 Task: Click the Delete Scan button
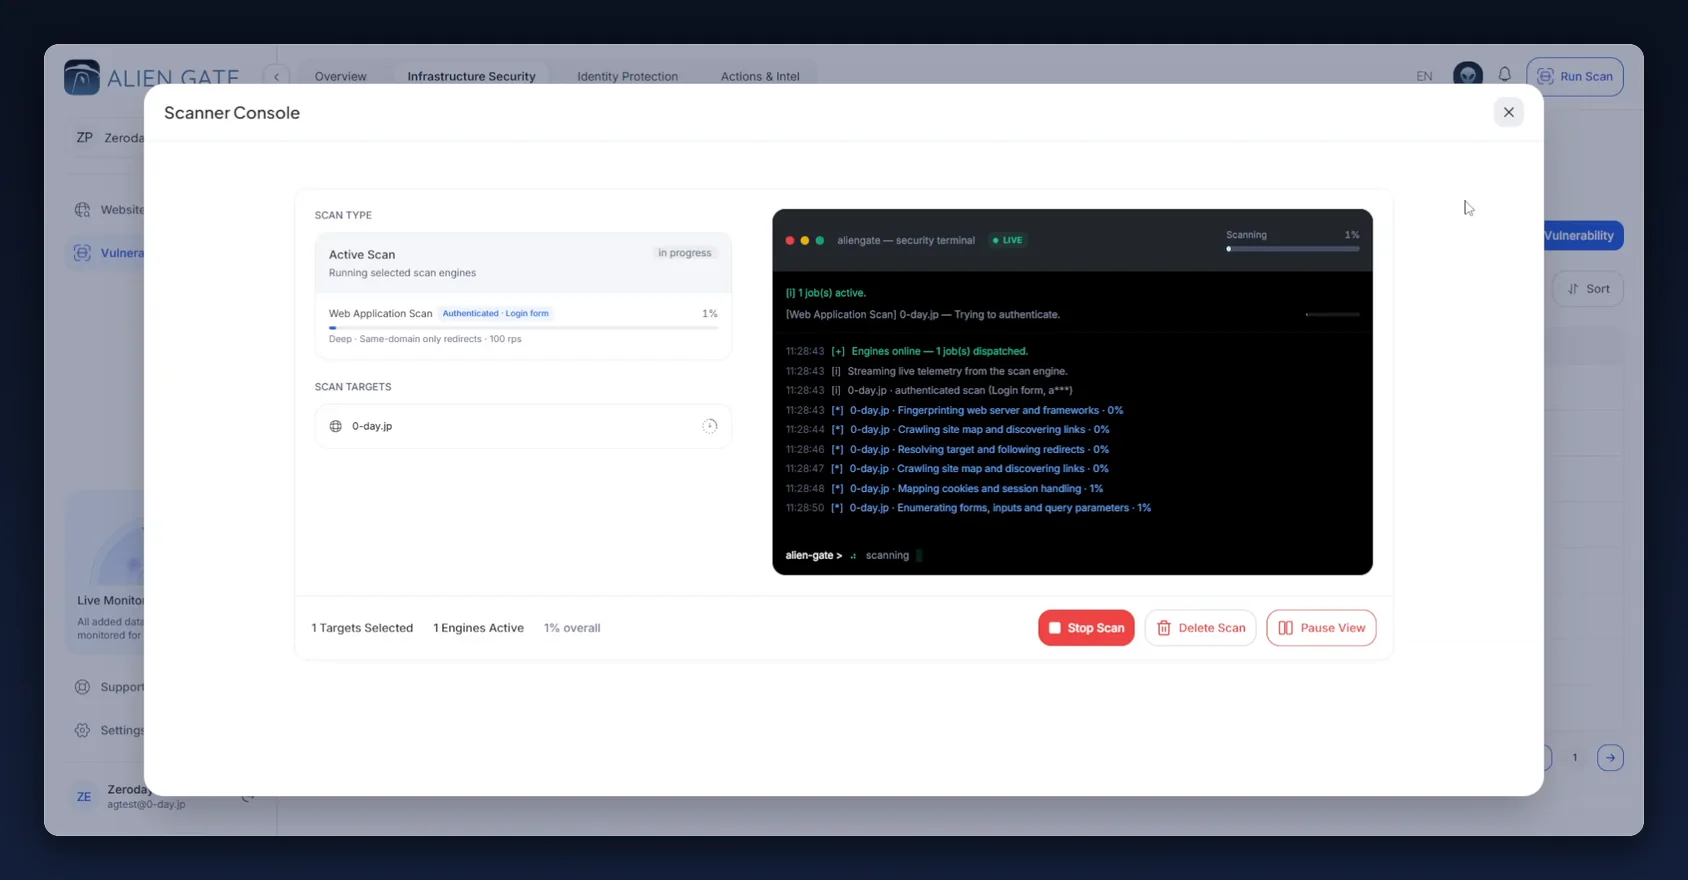tap(1200, 628)
